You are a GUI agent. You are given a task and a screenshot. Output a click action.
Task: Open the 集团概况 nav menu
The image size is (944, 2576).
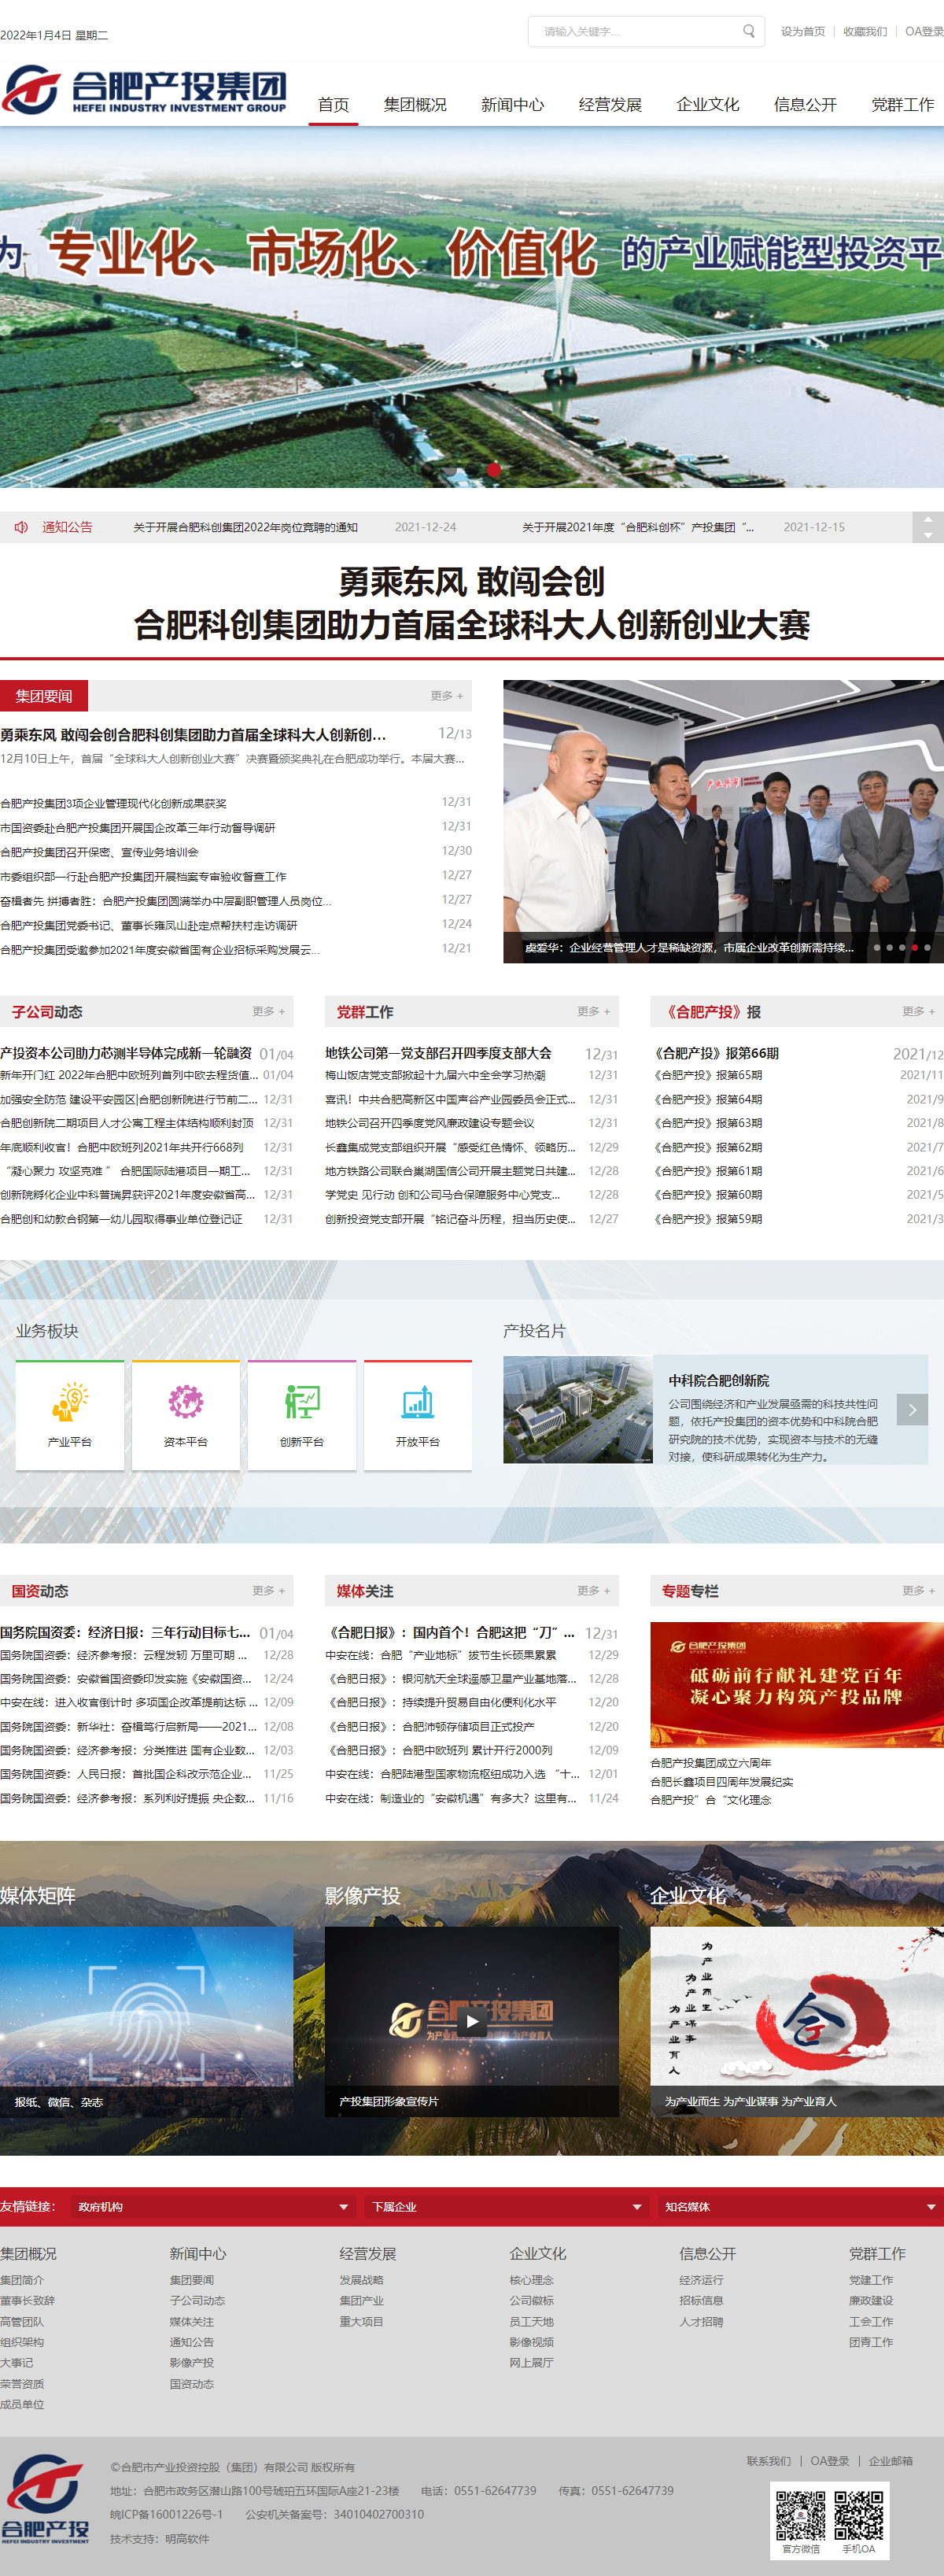pyautogui.click(x=415, y=104)
